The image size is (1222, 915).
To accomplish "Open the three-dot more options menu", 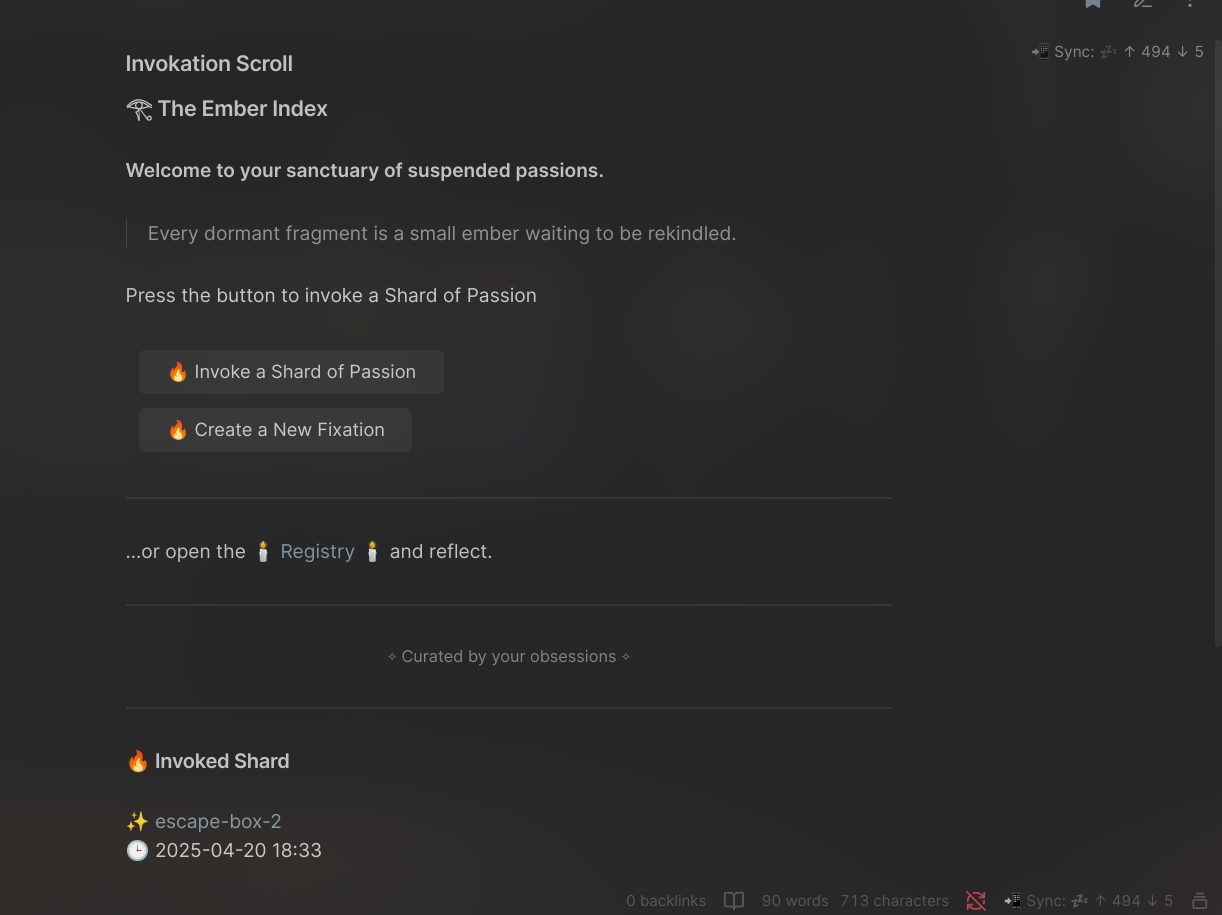I will pos(1190,3).
